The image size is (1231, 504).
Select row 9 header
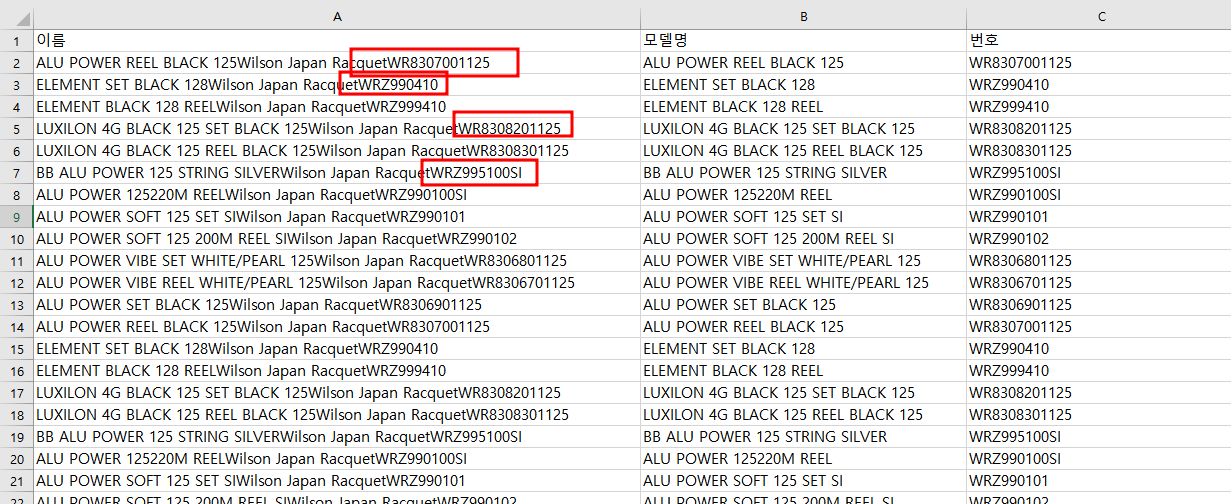[x=16, y=217]
